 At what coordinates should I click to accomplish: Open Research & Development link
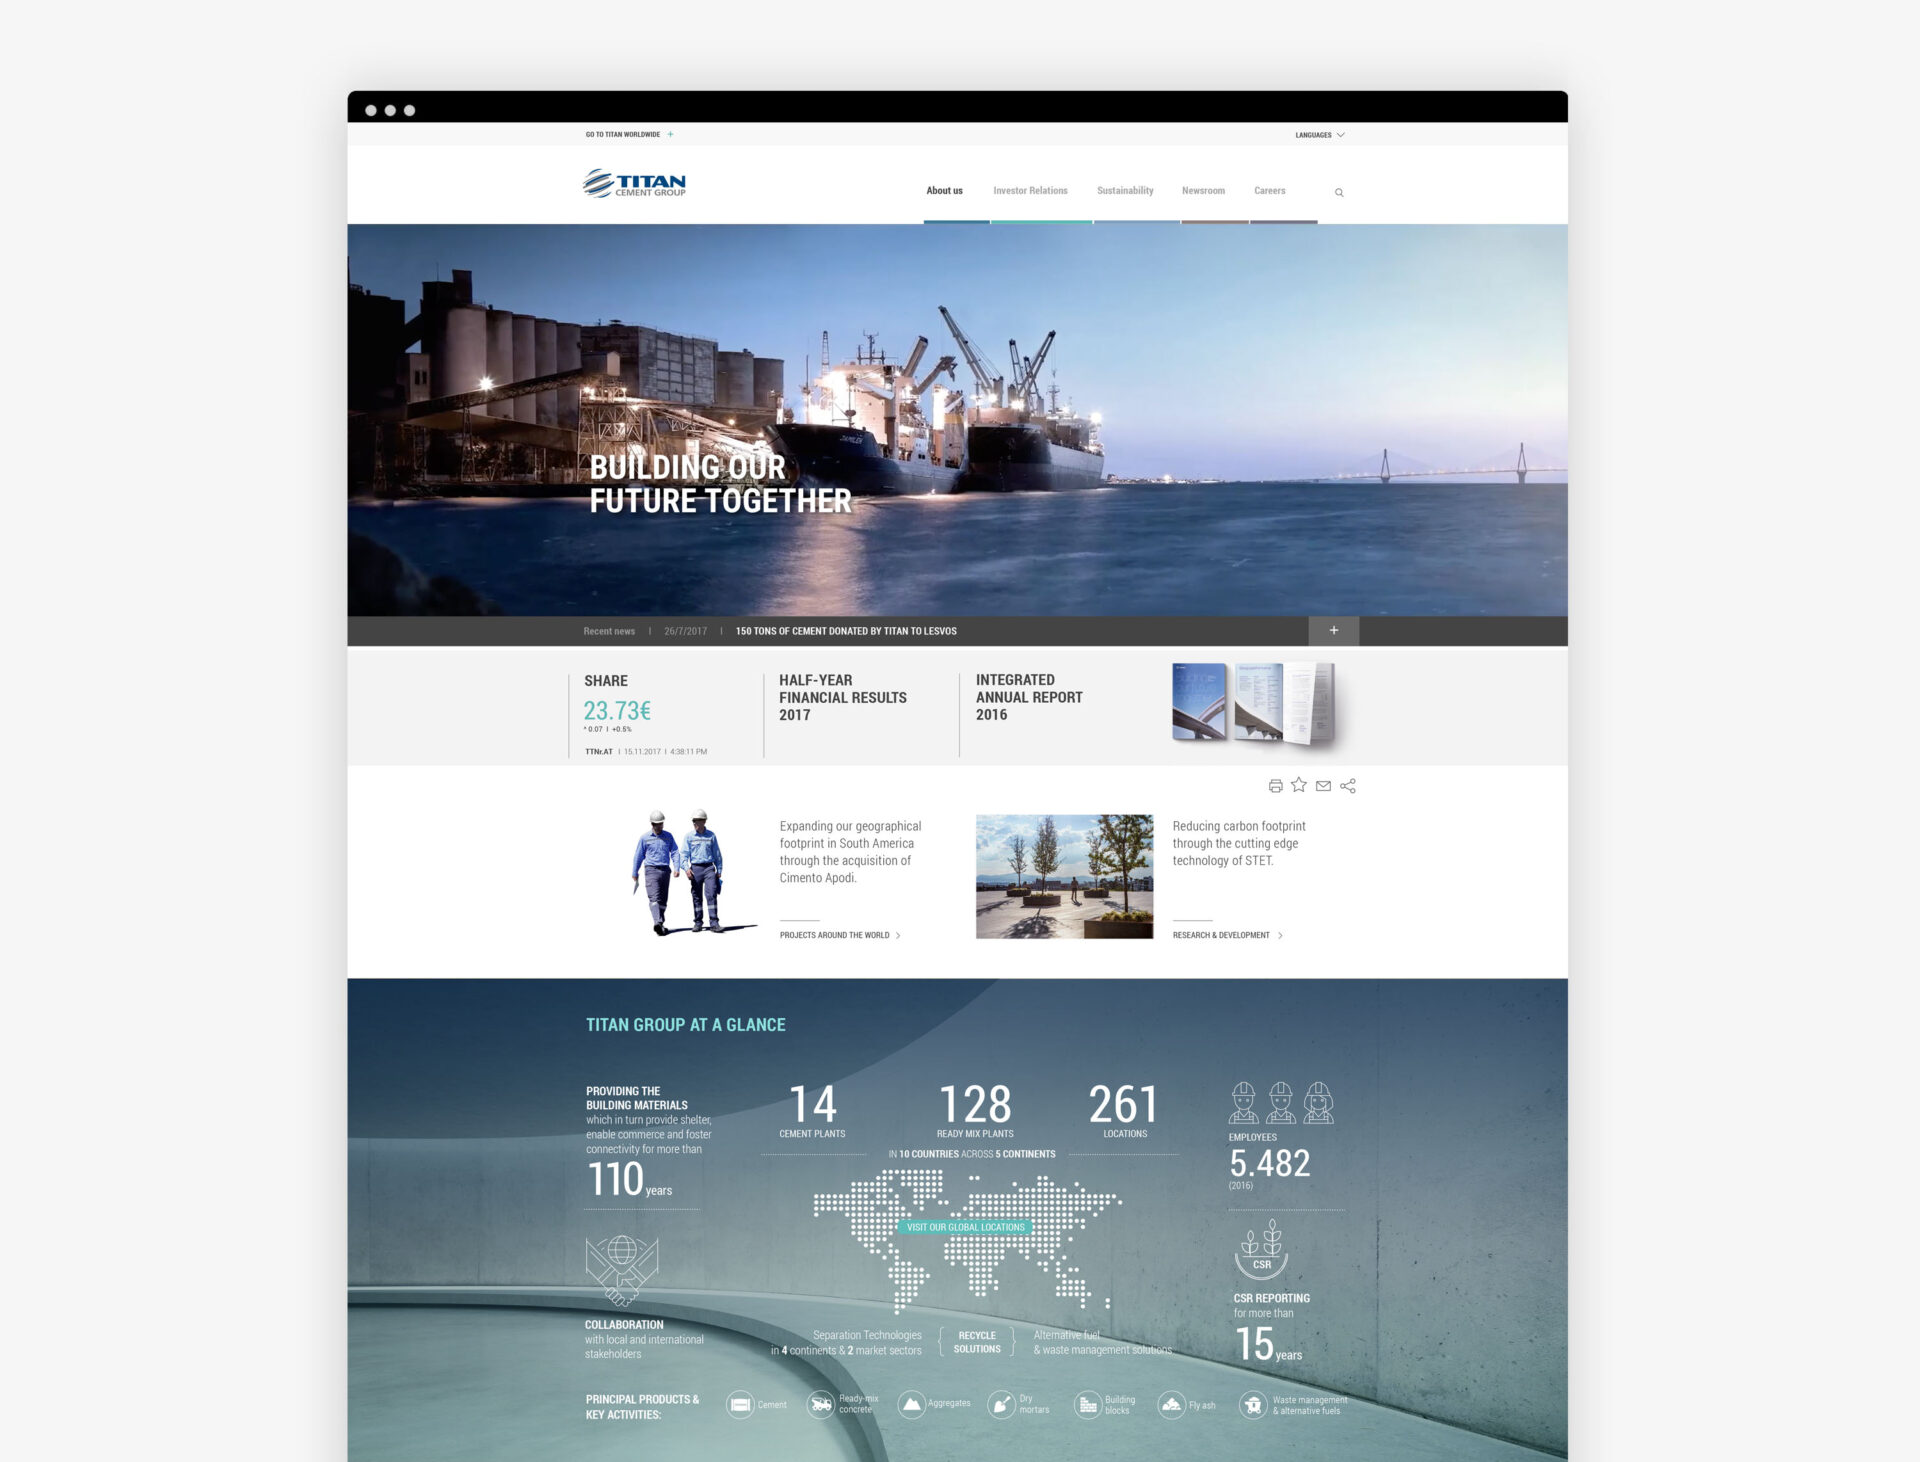pyautogui.click(x=1227, y=935)
